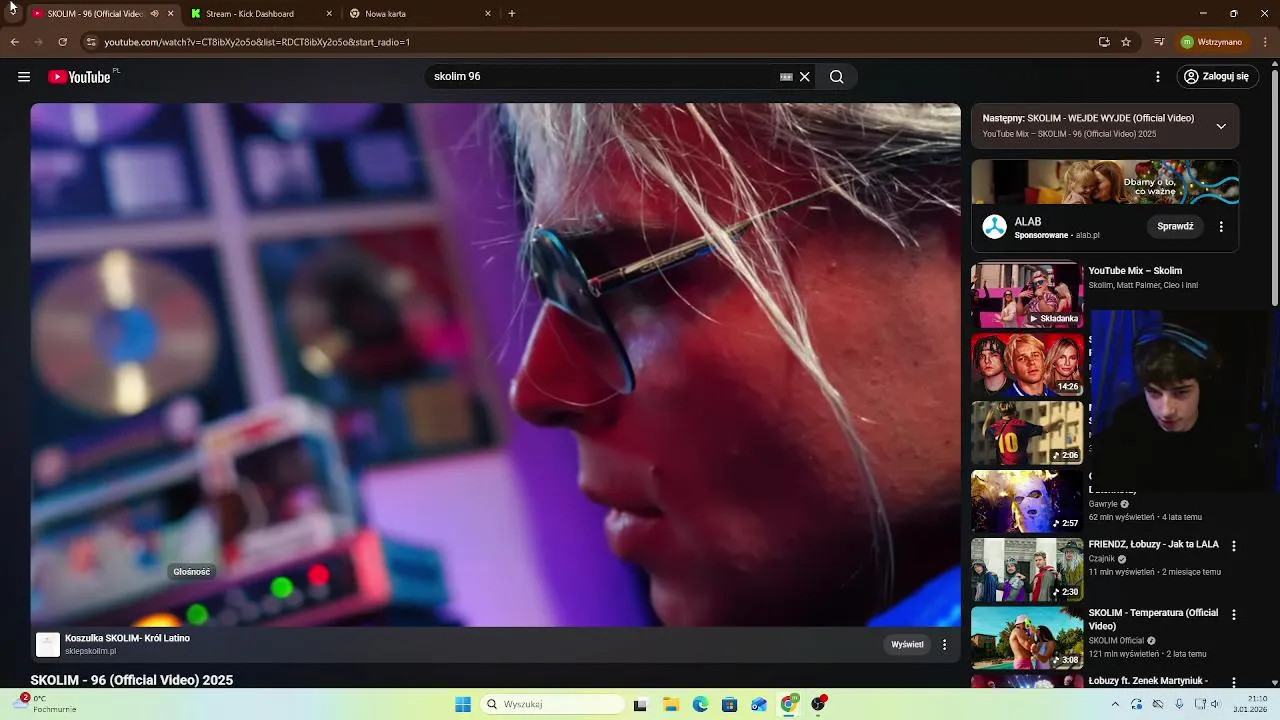Play the FRIENDZ, Łobuzy - Jak ta LALA thumbnail
Screen dimensions: 1280x720
pos(1027,570)
